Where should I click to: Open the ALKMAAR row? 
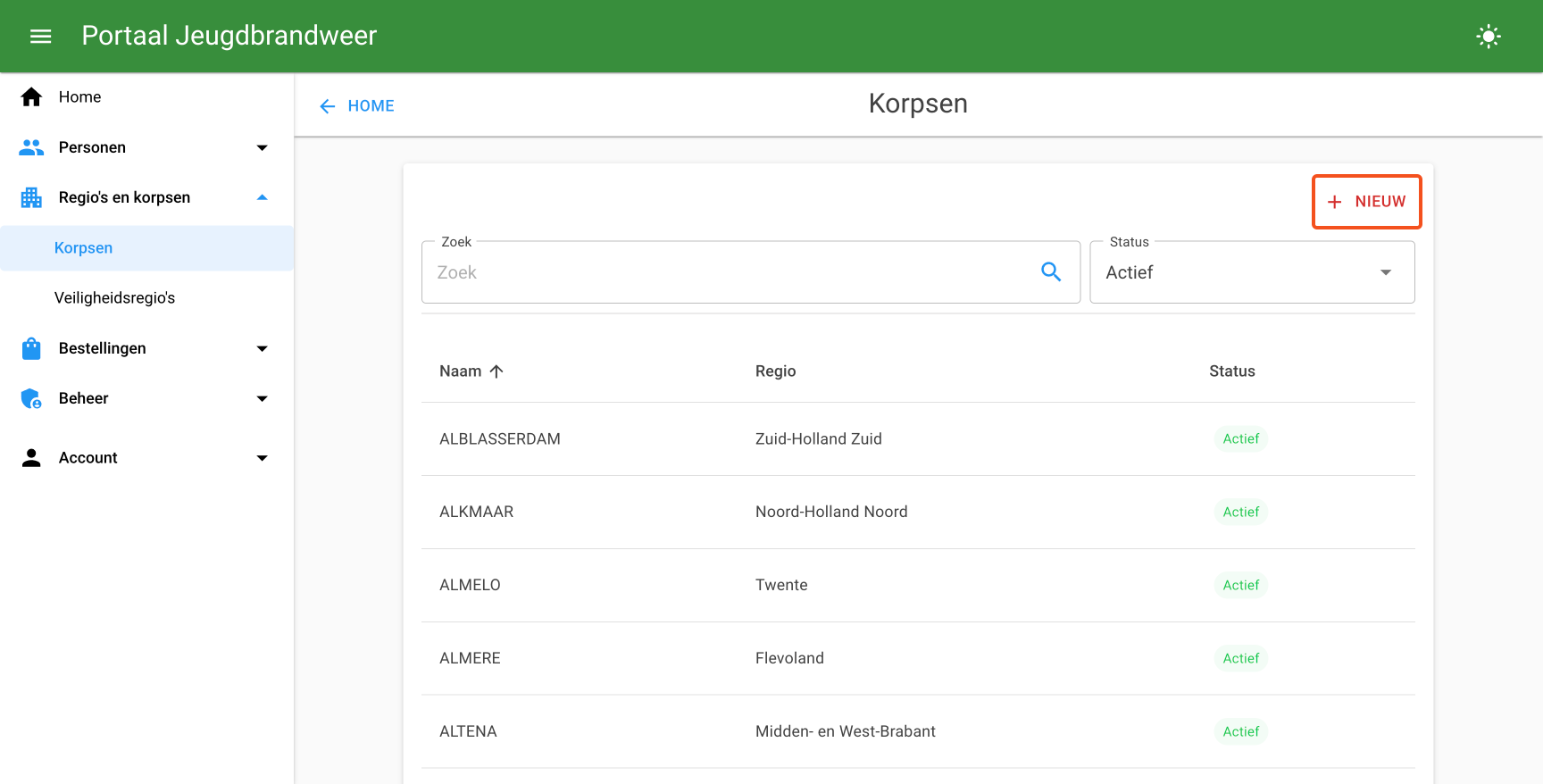pos(918,512)
